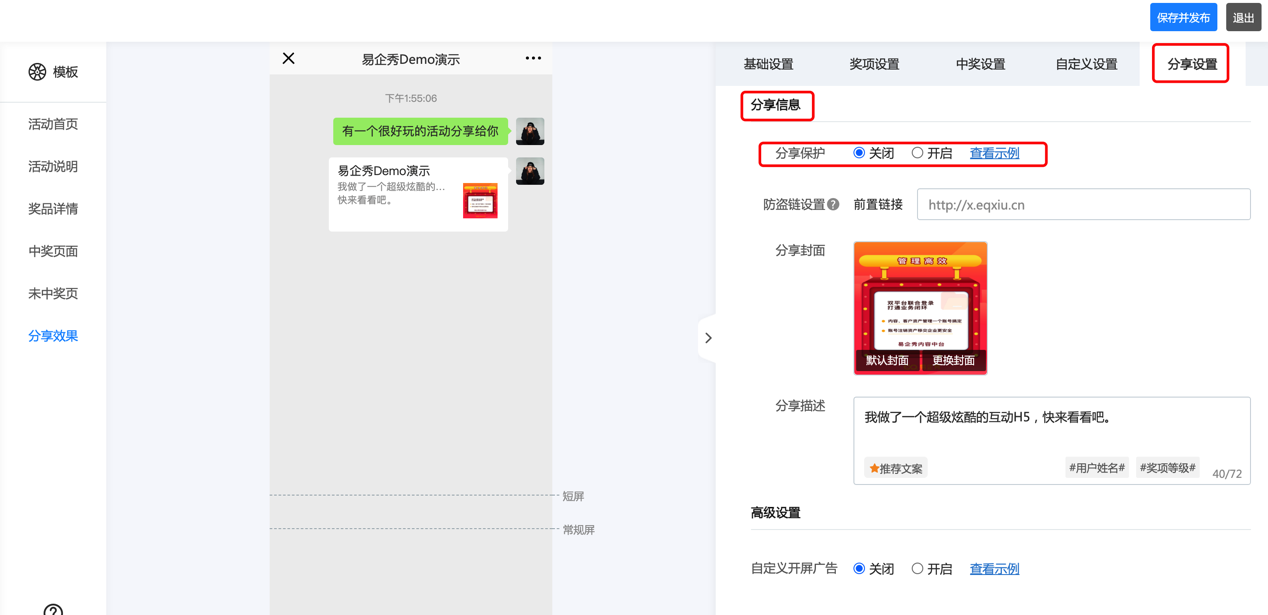Insert the #用户姓名# tag
This screenshot has width=1268, height=615.
1096,468
